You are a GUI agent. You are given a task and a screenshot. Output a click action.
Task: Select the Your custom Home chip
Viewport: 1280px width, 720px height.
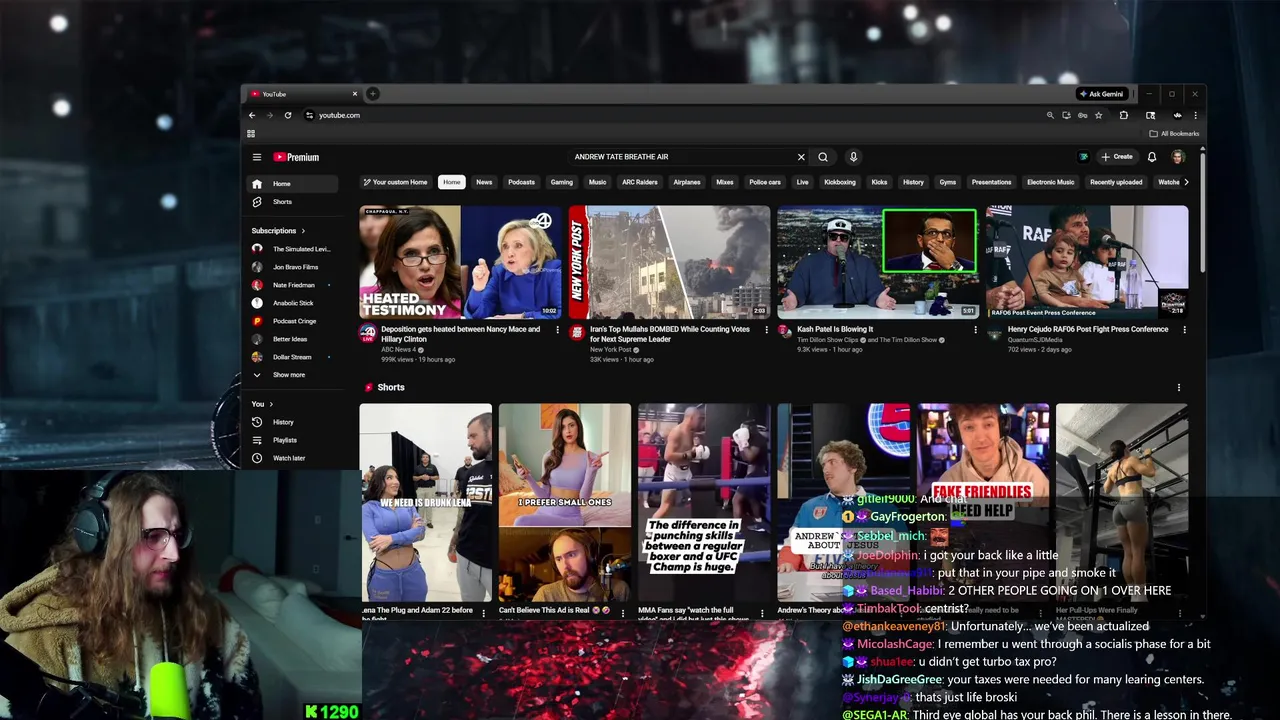coord(396,182)
